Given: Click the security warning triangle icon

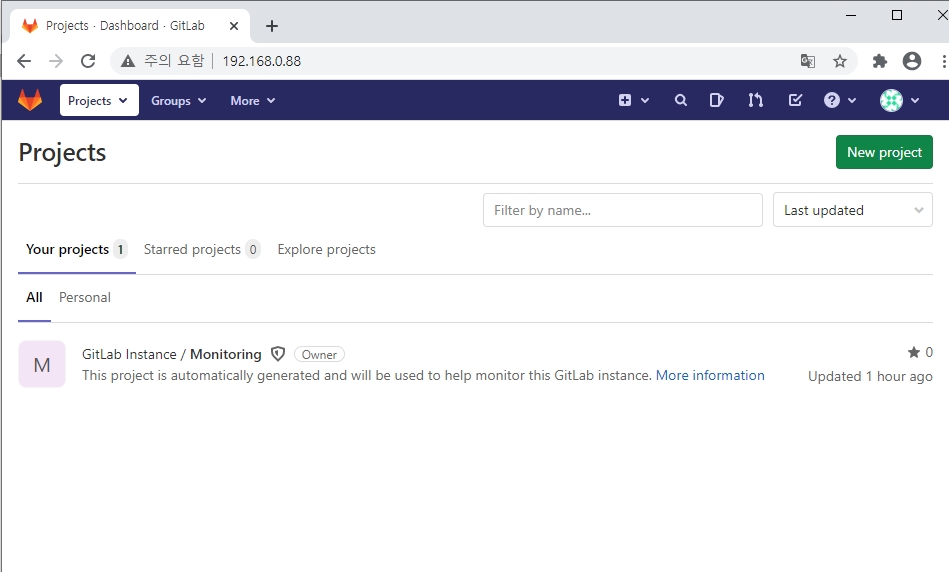Looking at the screenshot, I should tap(128, 61).
